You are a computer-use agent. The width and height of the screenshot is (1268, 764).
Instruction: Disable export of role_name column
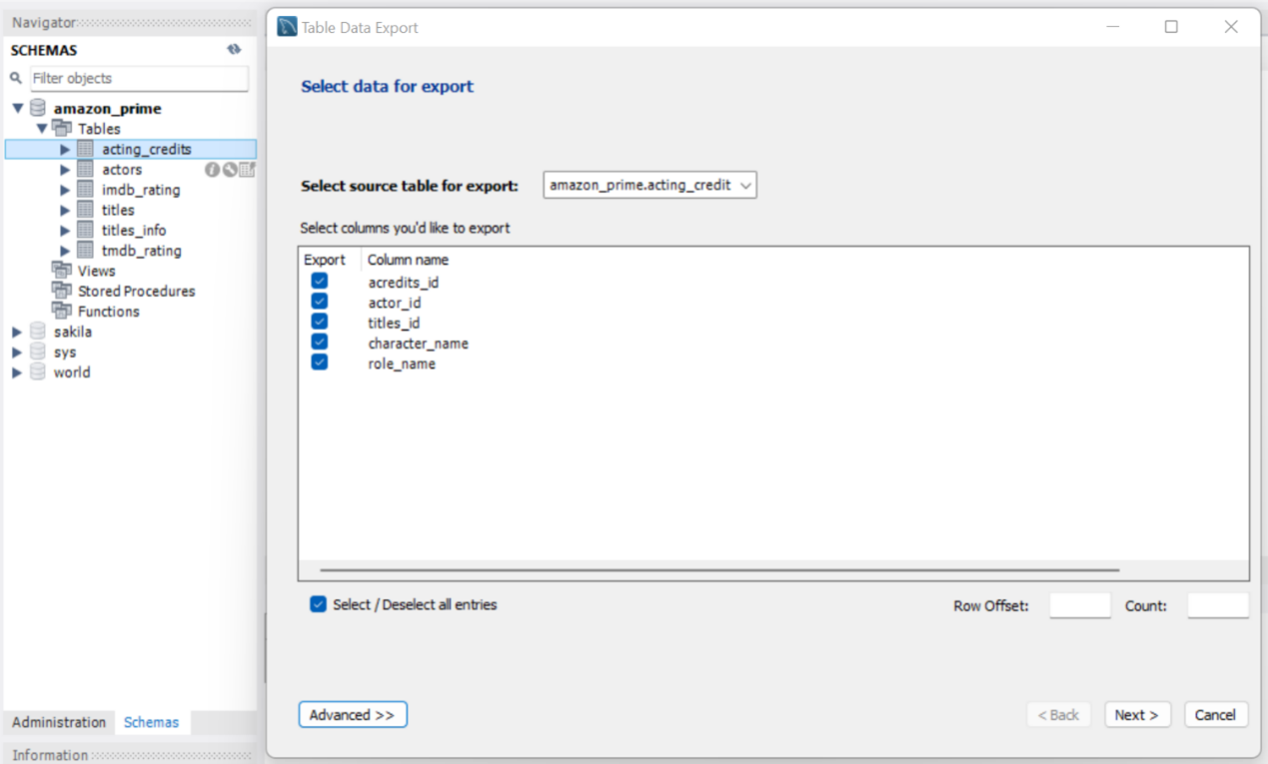[318, 362]
